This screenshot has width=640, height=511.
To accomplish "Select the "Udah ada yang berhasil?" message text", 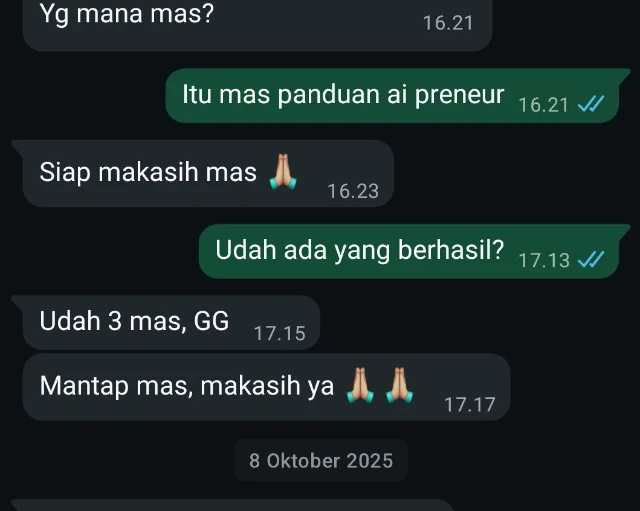I will click(360, 251).
